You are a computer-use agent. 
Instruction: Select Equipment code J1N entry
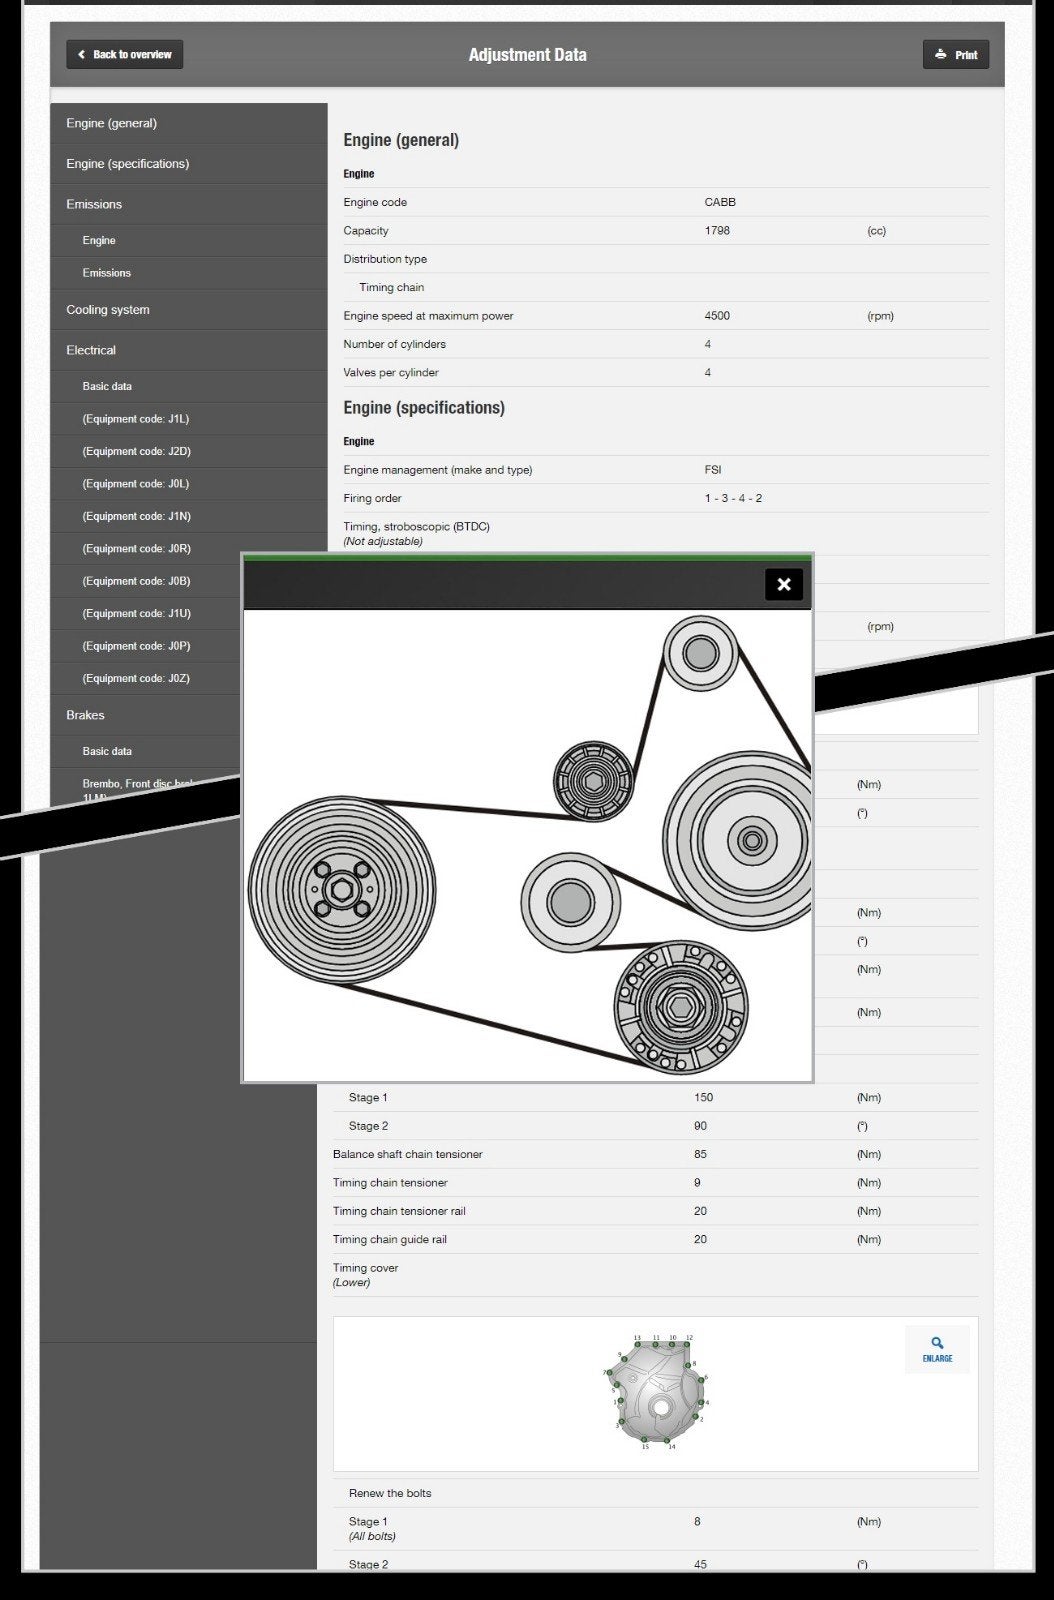[189, 516]
